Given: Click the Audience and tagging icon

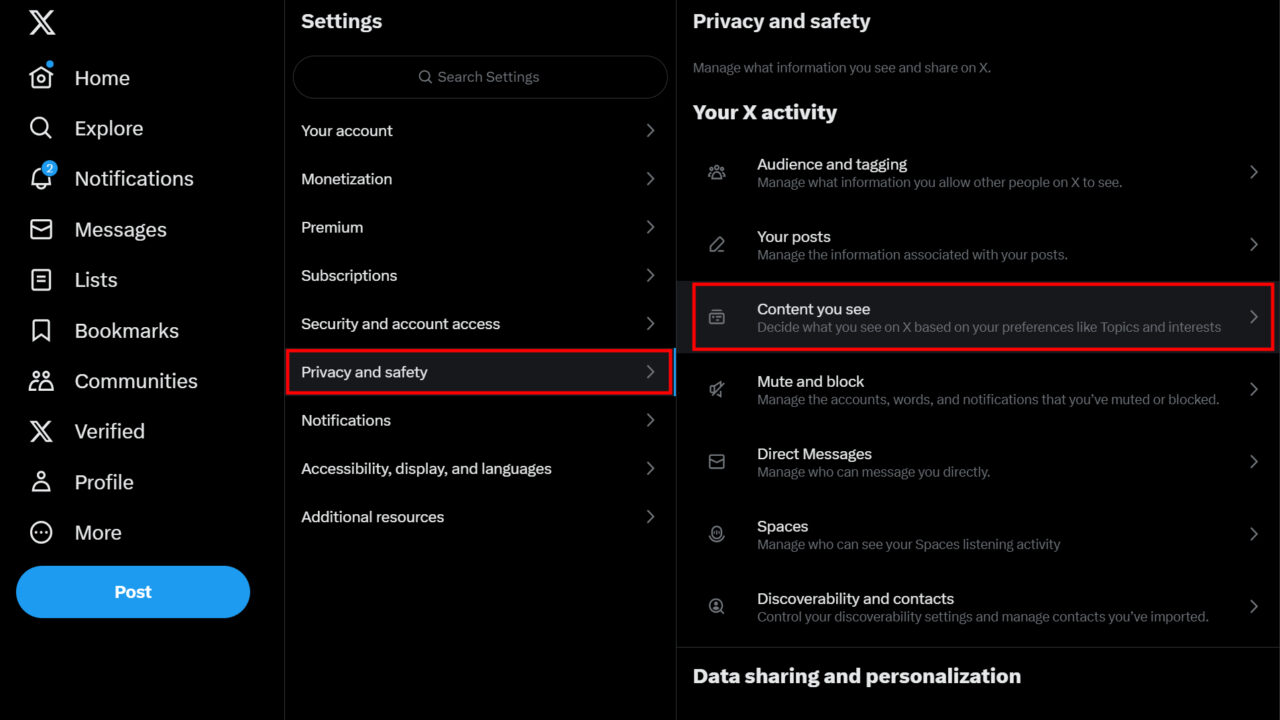Looking at the screenshot, I should pyautogui.click(x=717, y=172).
